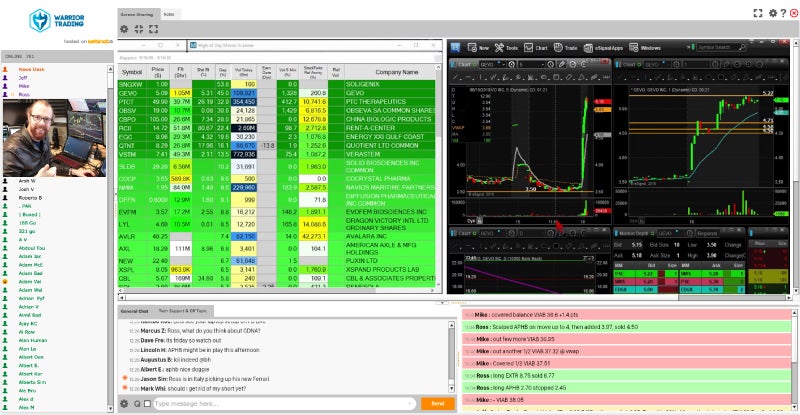Select the OBSV symbol in scanner

tap(128, 110)
